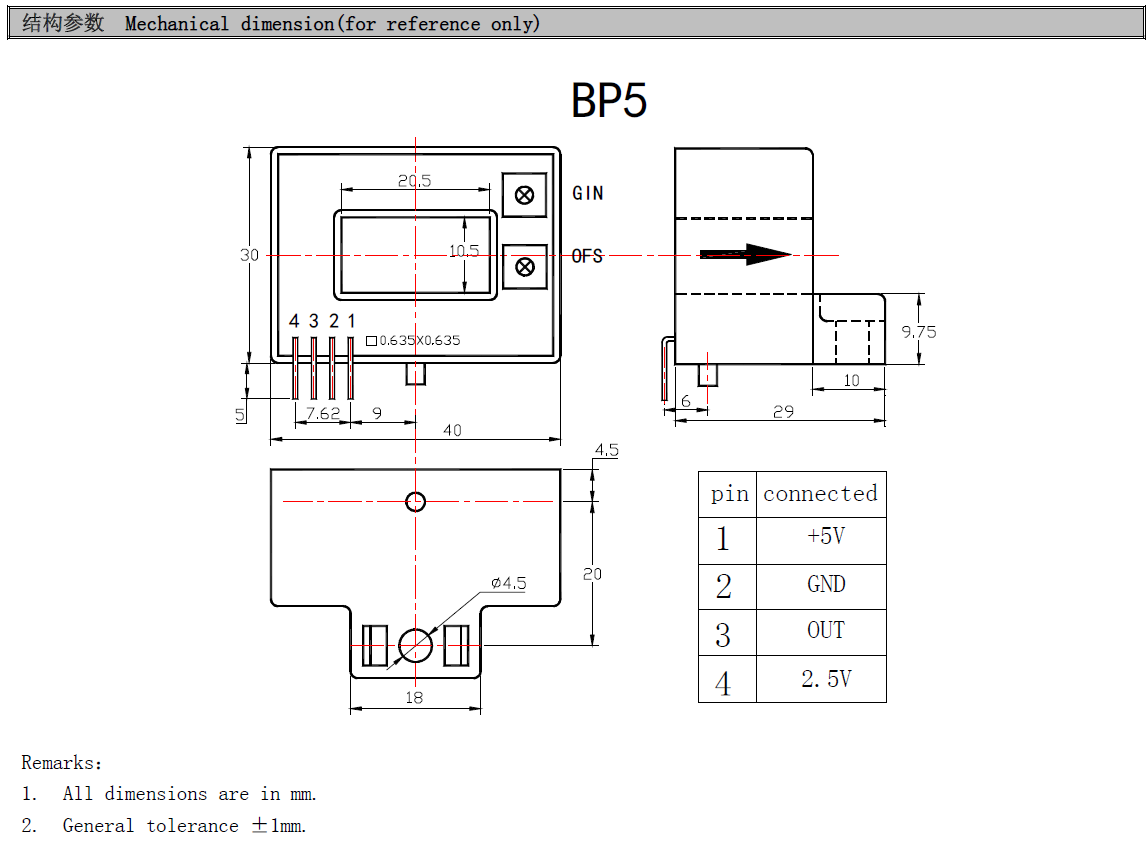The width and height of the screenshot is (1147, 851).
Task: Click the left rectangular slot beside ø4.5 hole
Action: point(374,646)
